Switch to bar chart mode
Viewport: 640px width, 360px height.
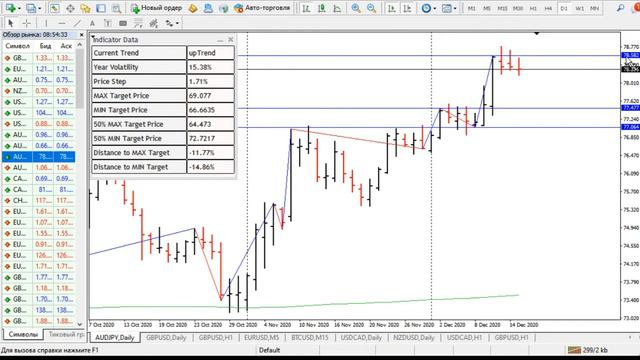click(x=306, y=8)
